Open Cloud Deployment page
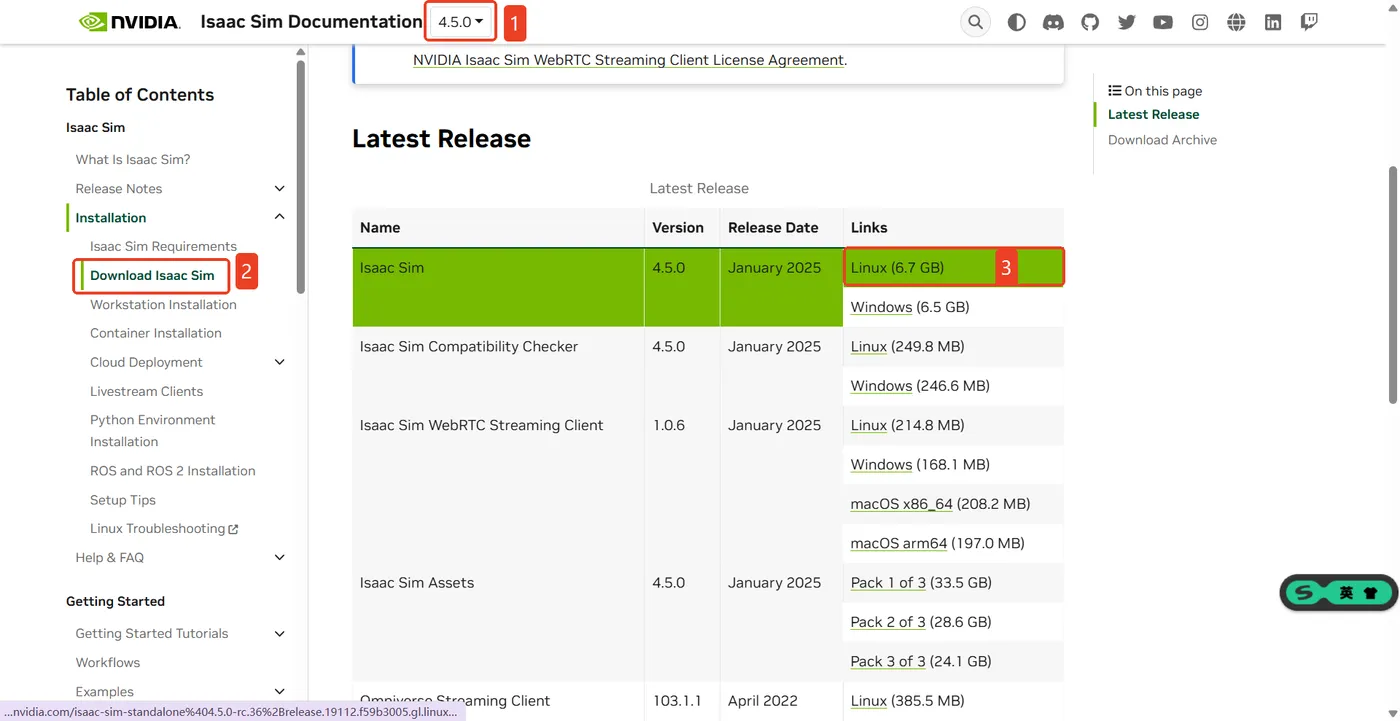Image resolution: width=1400 pixels, height=721 pixels. coord(146,362)
